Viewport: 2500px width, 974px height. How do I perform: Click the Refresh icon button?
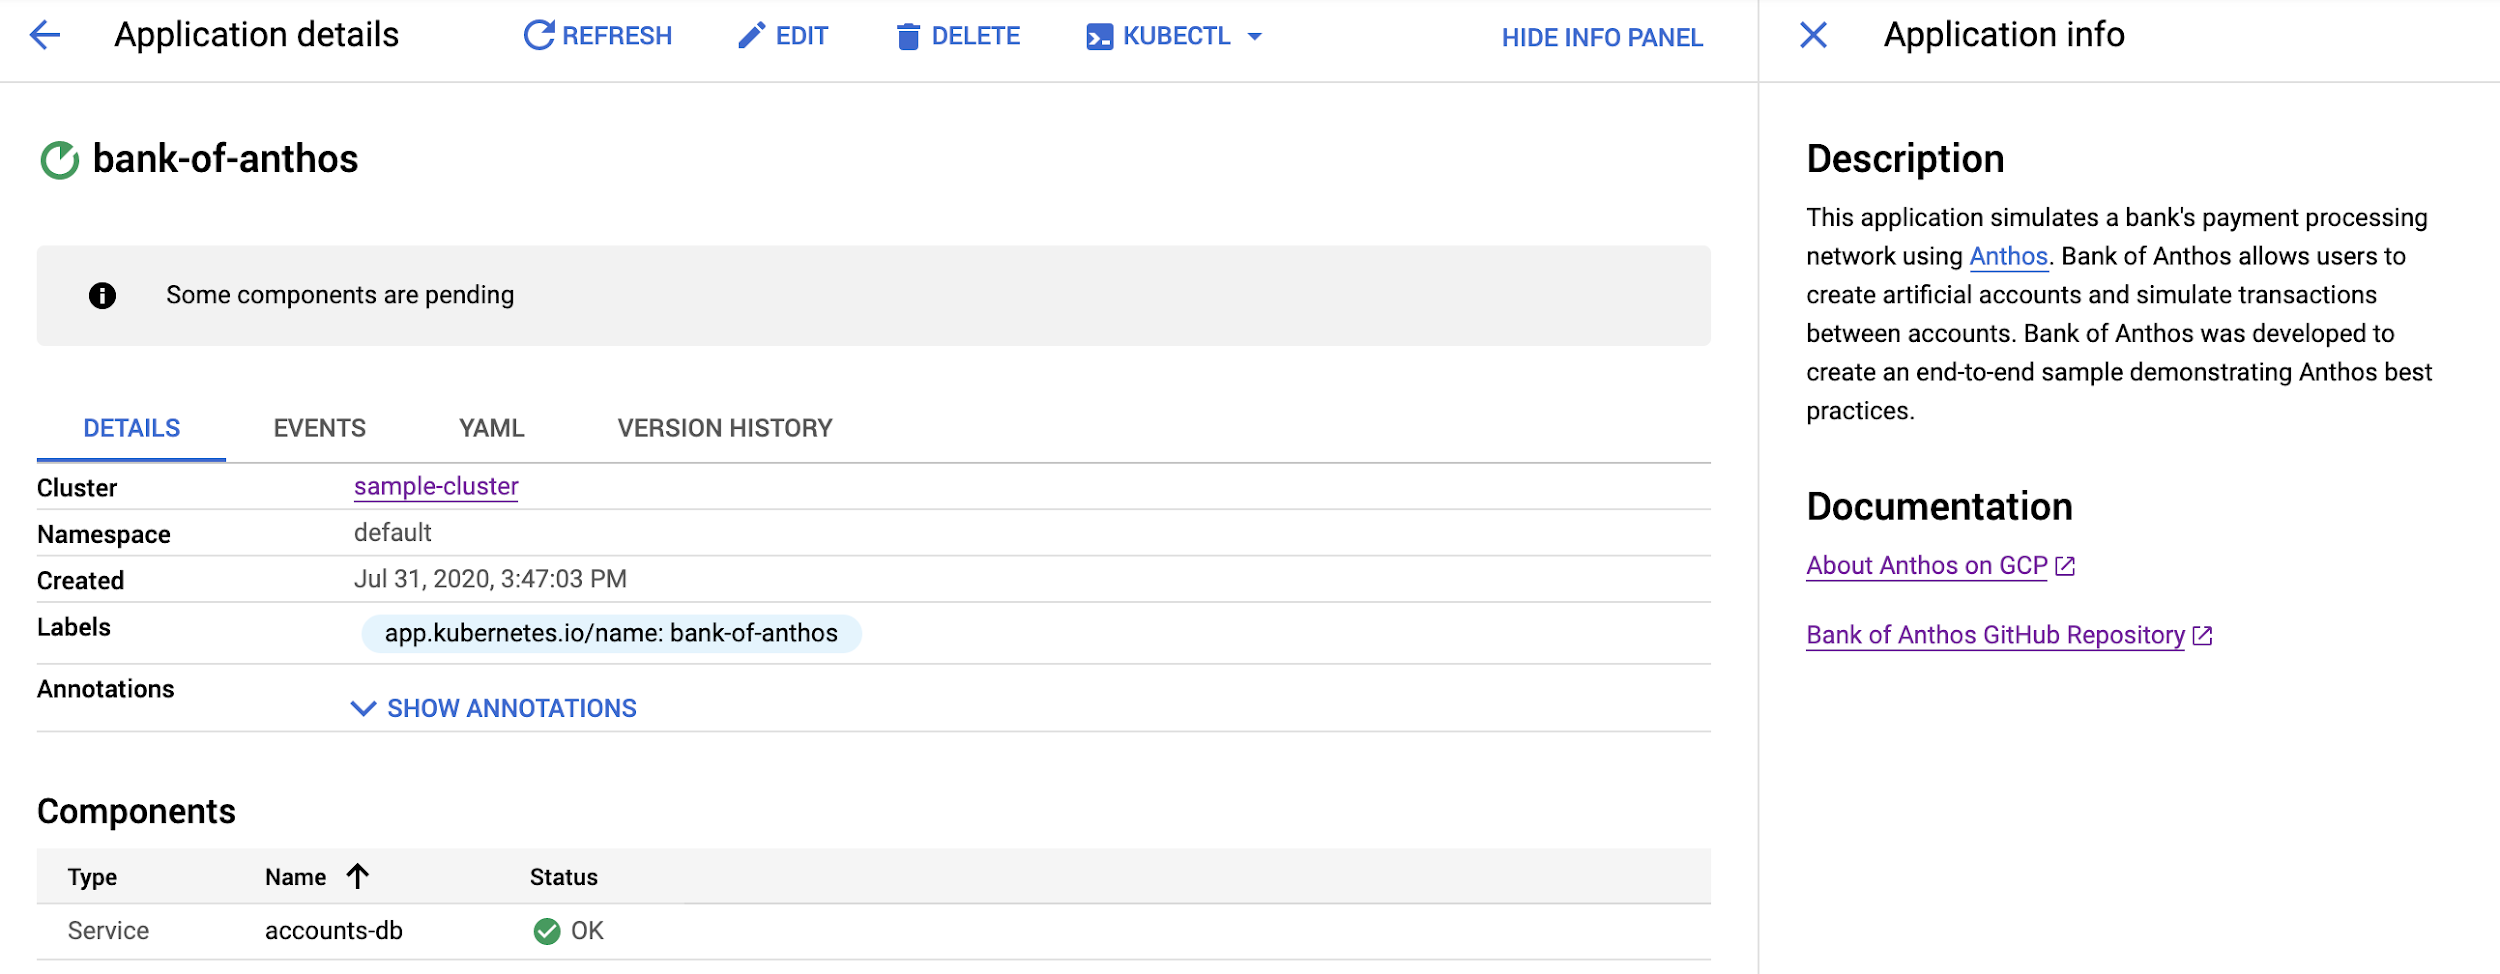tap(539, 36)
